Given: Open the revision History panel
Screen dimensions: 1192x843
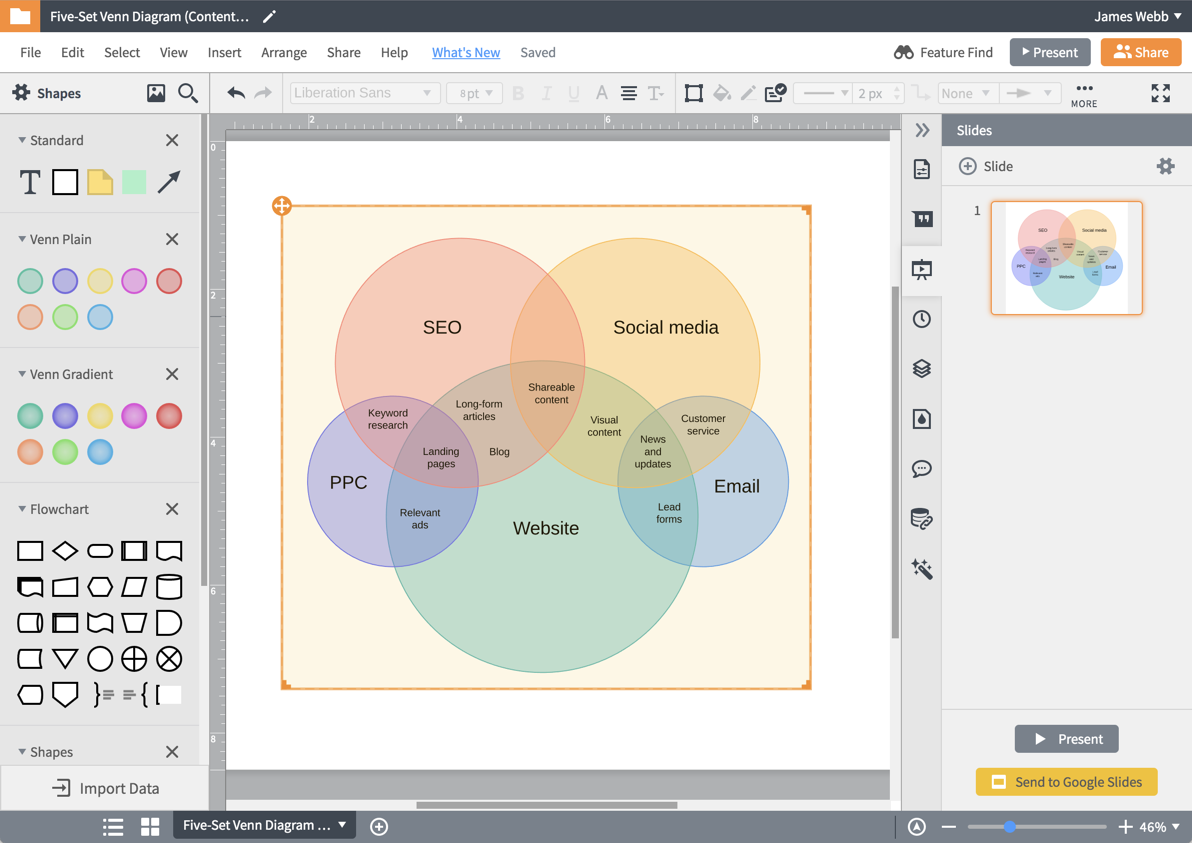Looking at the screenshot, I should (922, 318).
